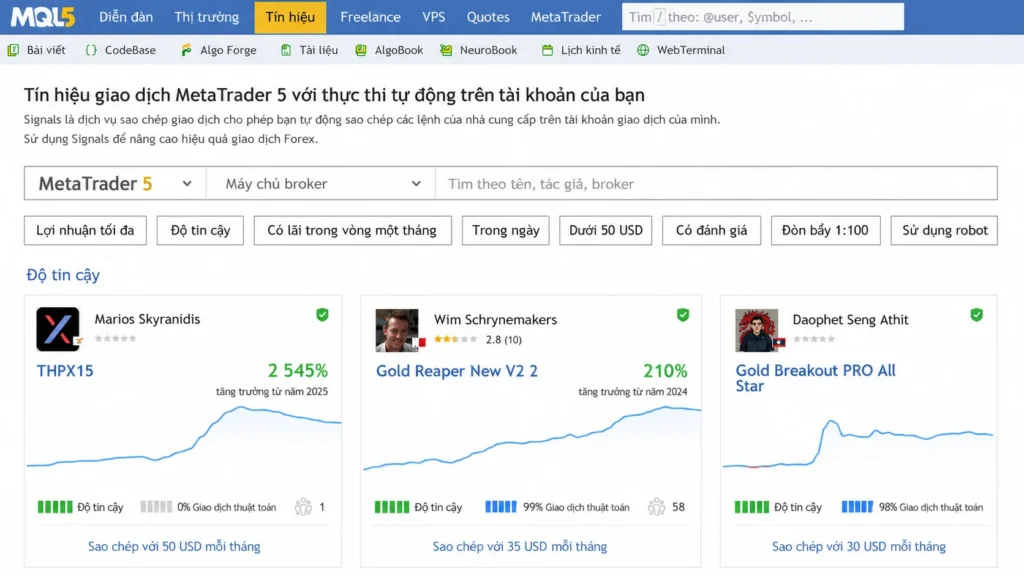Screen dimensions: 1024x576
Task: Click the 2.8 (10) rating text
Action: [x=504, y=340]
